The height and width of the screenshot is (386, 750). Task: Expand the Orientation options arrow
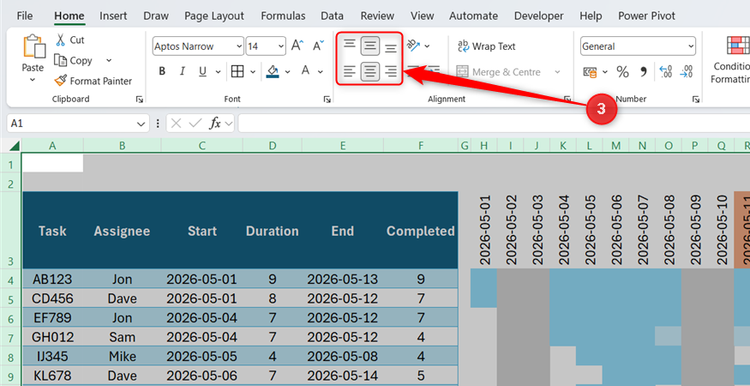(x=427, y=46)
